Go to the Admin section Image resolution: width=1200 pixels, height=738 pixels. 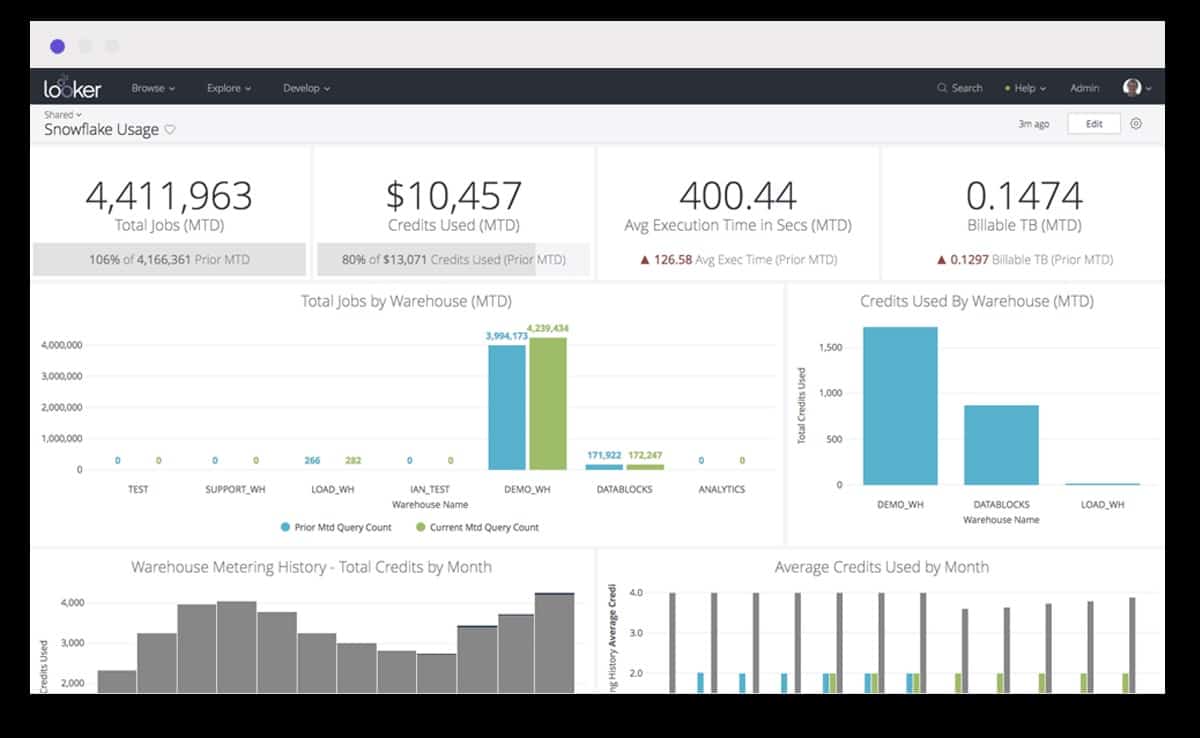(x=1085, y=88)
